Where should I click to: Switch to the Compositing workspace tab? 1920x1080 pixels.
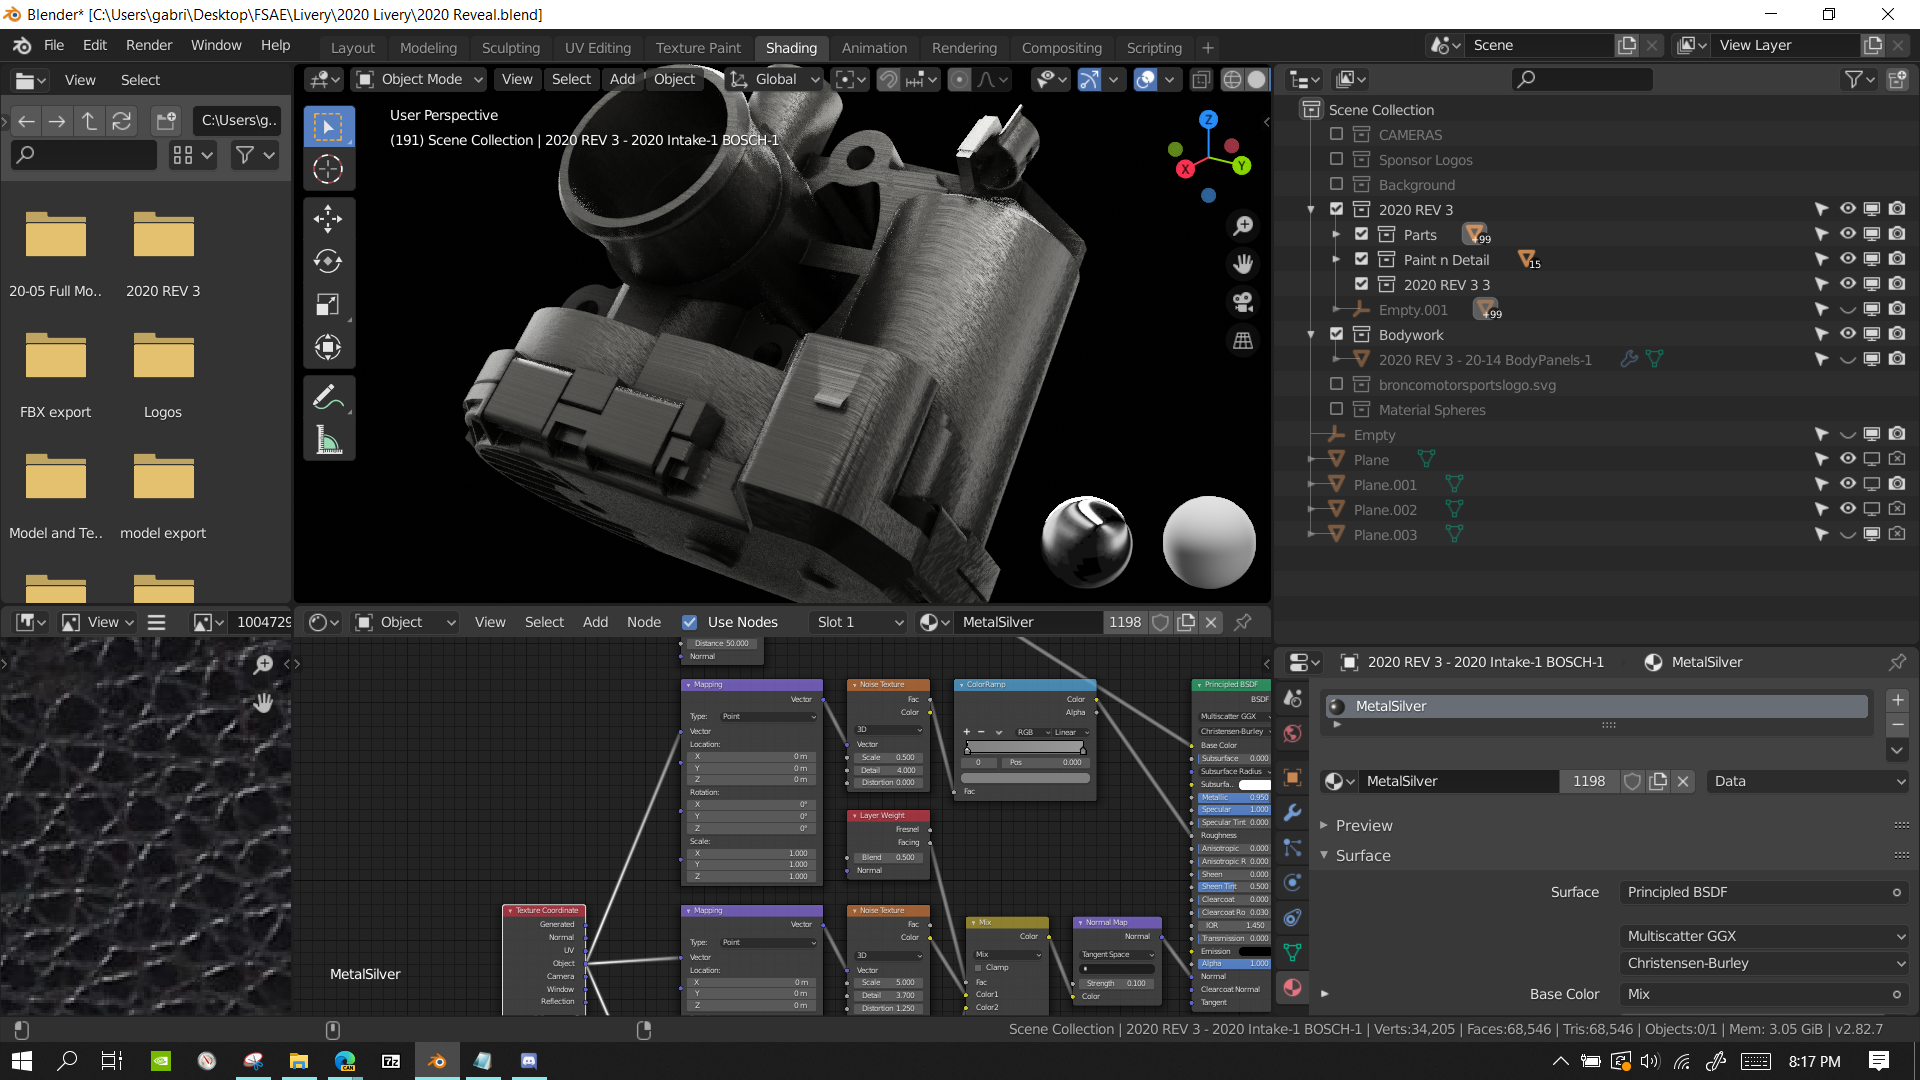tap(1062, 48)
